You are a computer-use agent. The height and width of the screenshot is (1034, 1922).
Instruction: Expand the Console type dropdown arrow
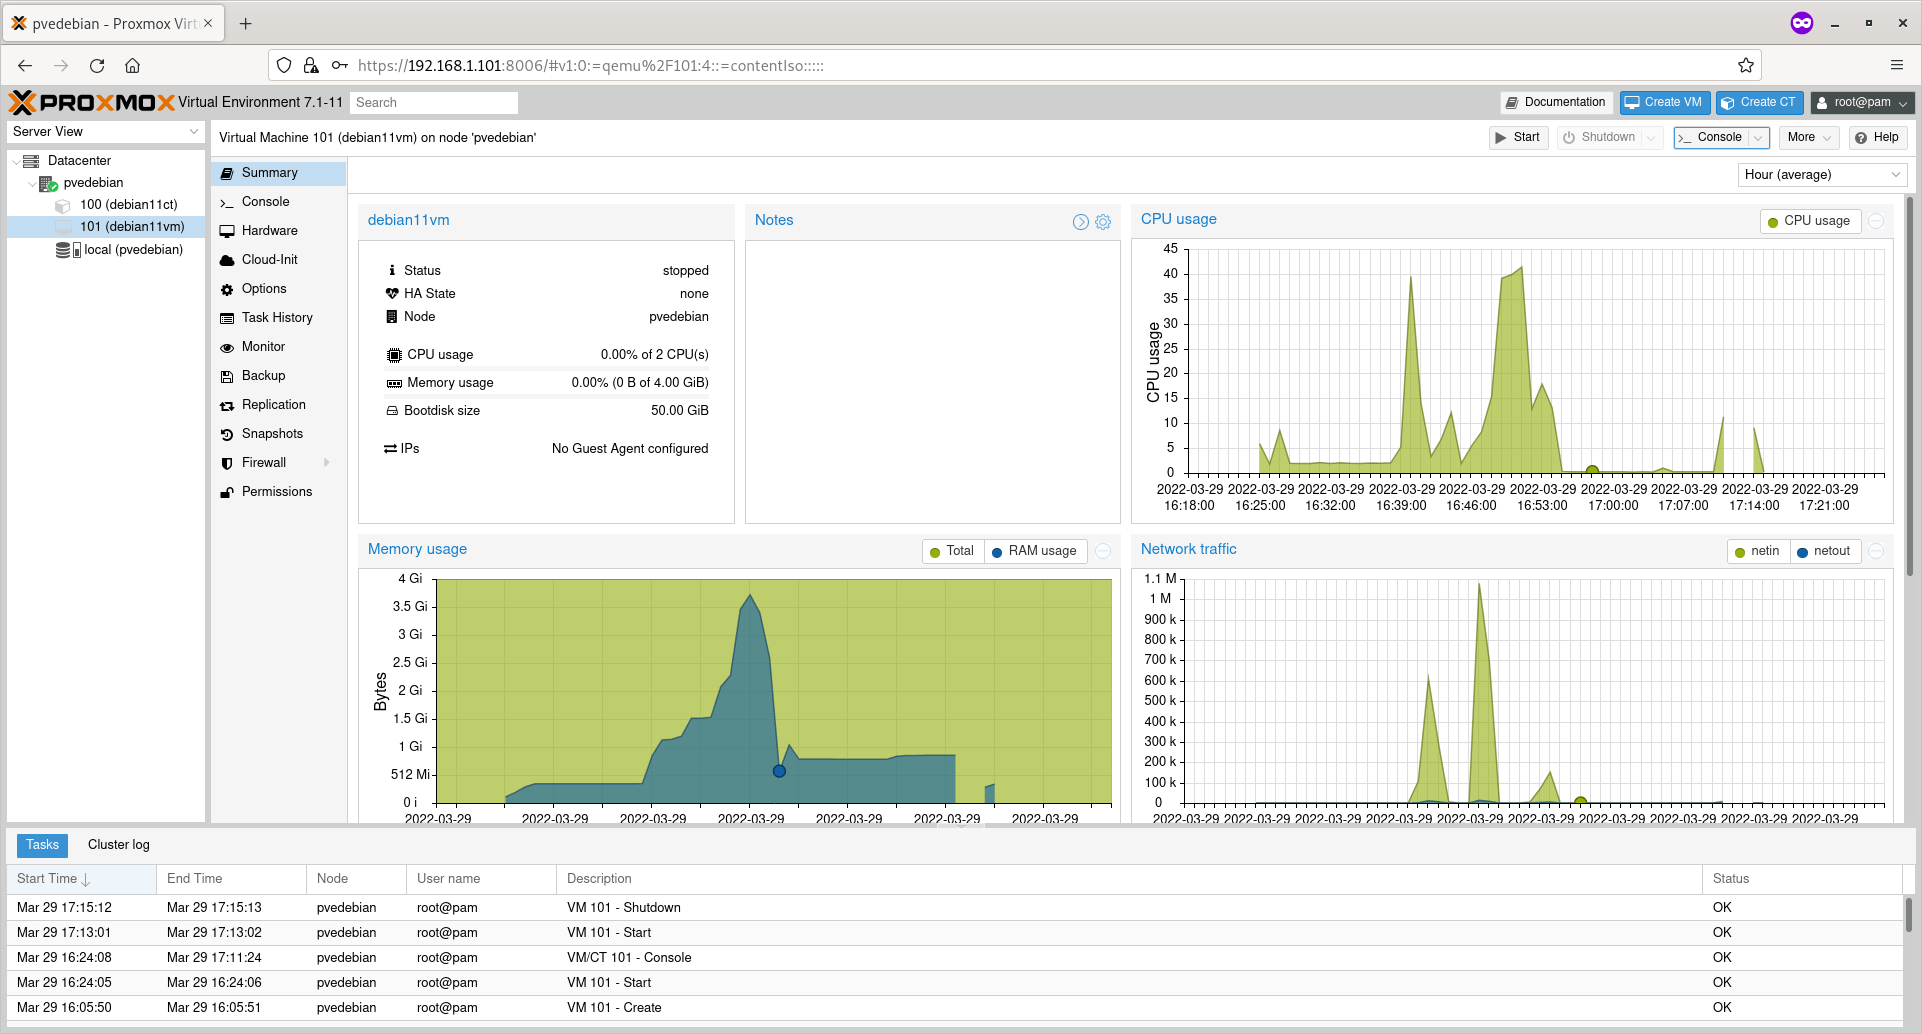pyautogui.click(x=1759, y=138)
